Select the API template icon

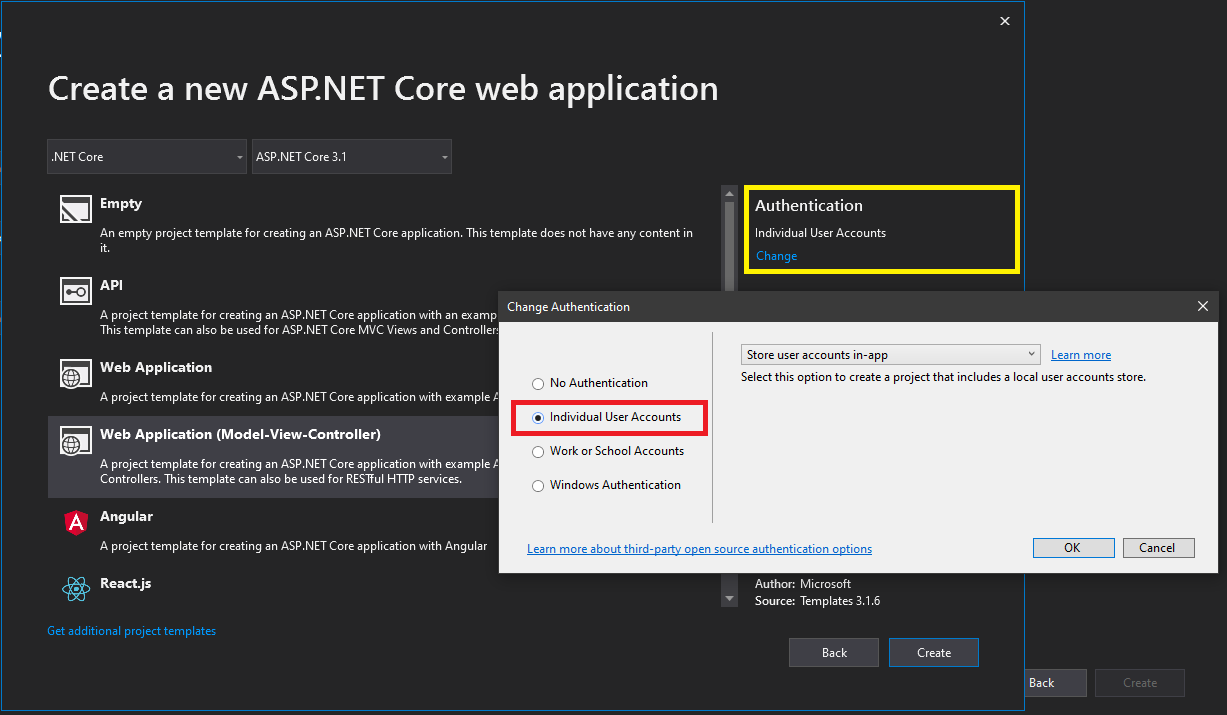coord(76,292)
